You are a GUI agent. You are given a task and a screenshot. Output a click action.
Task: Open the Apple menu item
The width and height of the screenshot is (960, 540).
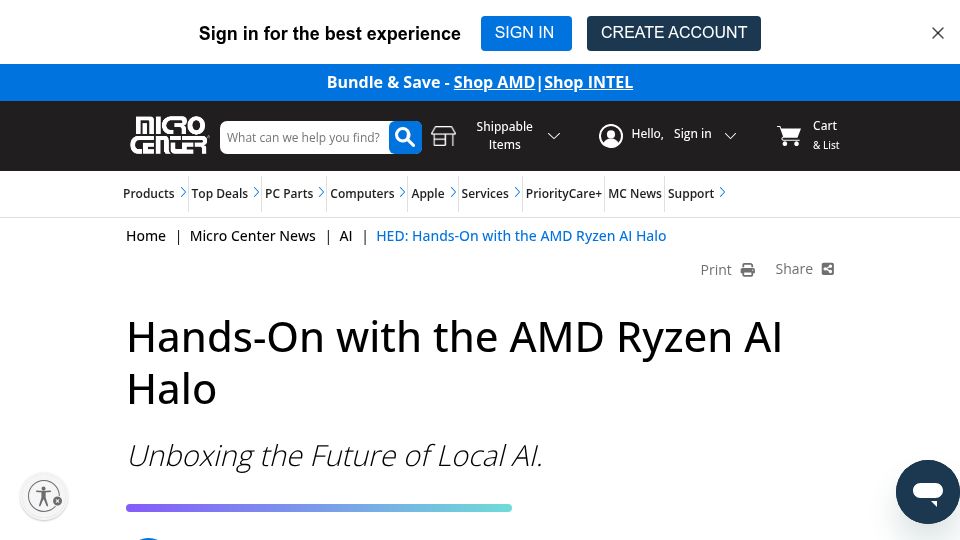[427, 193]
